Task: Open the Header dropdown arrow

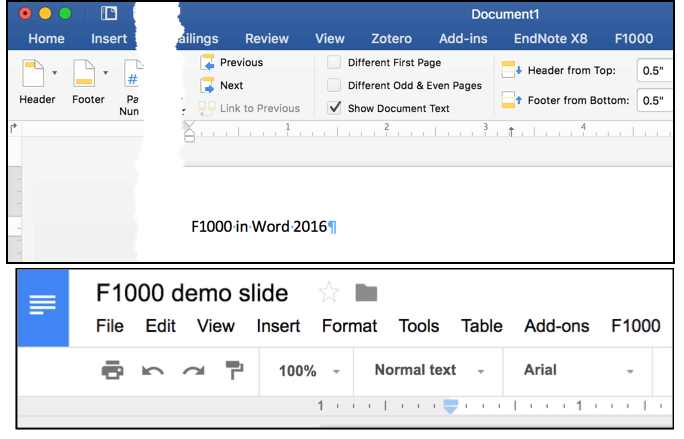Action: click(x=55, y=73)
